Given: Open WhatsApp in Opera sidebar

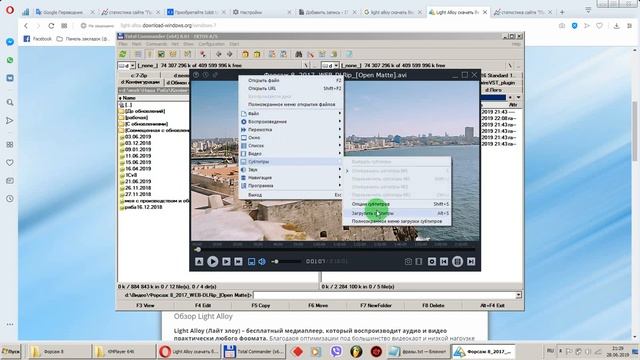Looking at the screenshot, I should coord(10,60).
